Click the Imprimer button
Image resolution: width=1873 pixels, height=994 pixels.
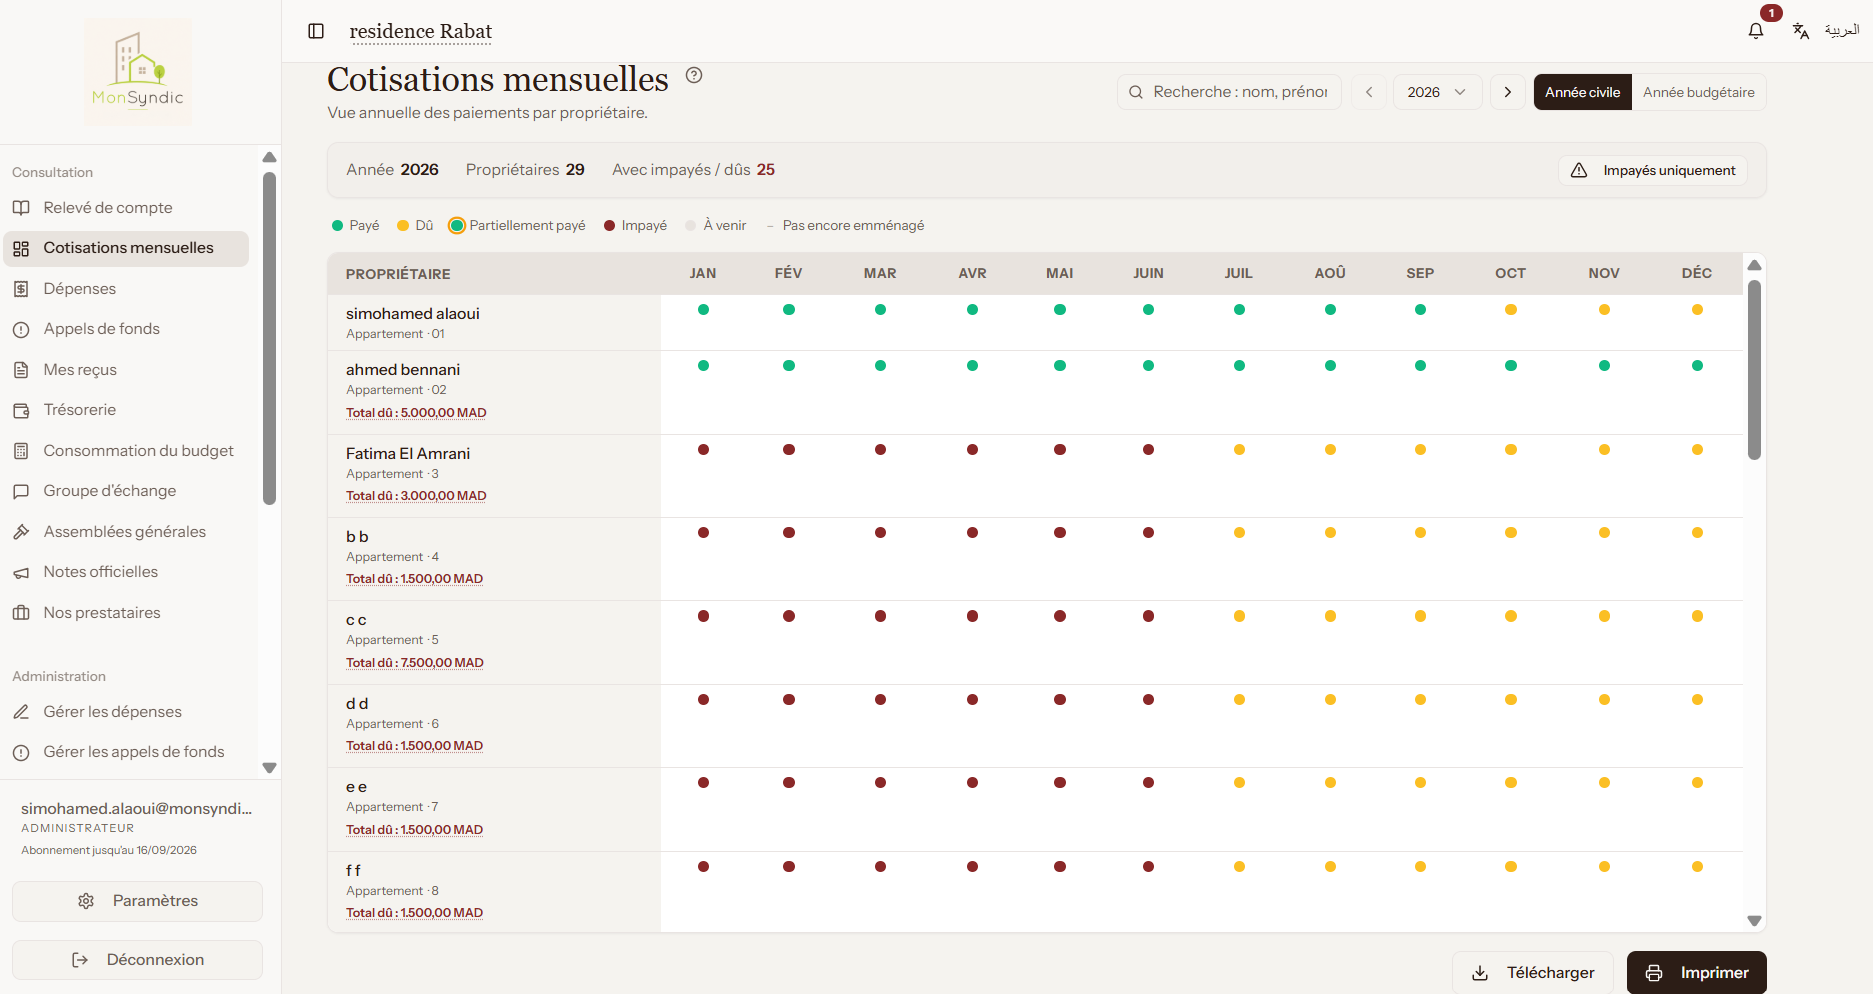coord(1697,973)
